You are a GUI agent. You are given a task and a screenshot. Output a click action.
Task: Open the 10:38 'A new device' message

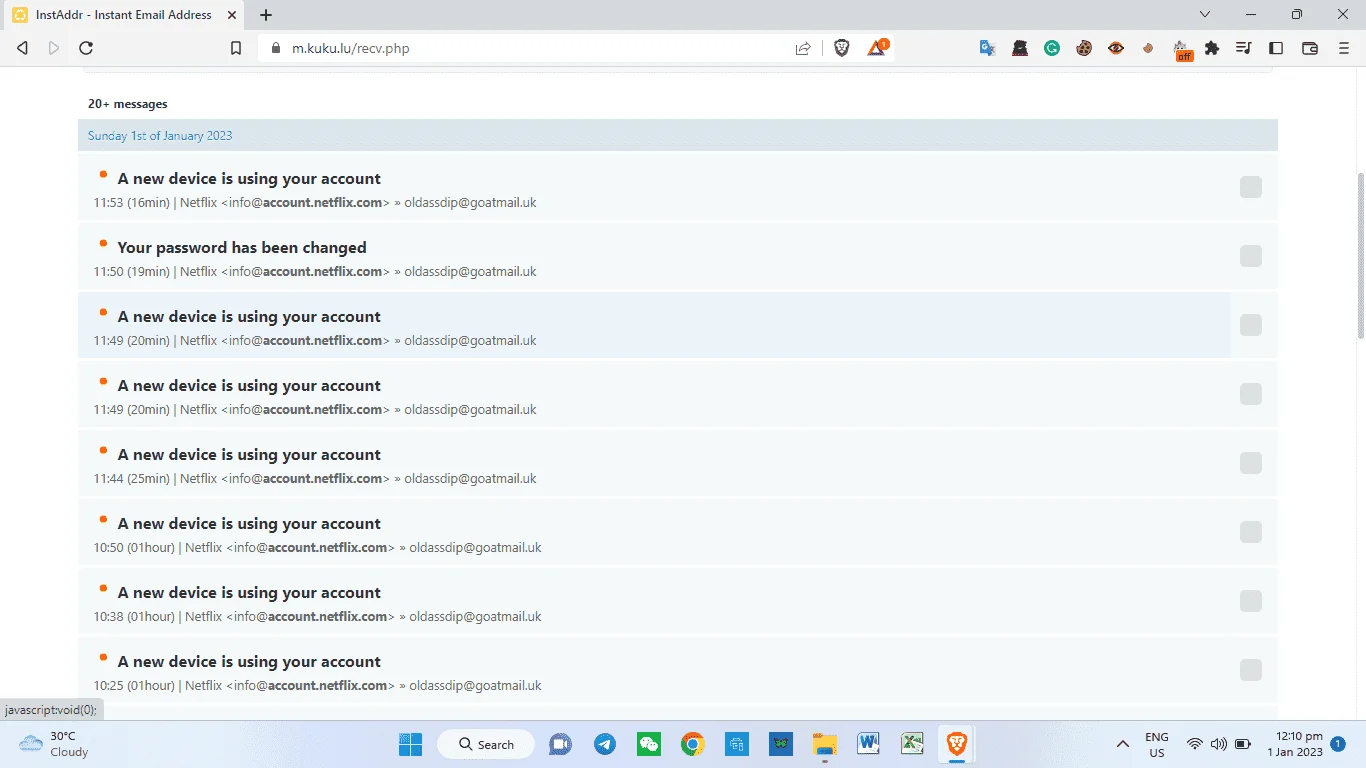point(249,593)
